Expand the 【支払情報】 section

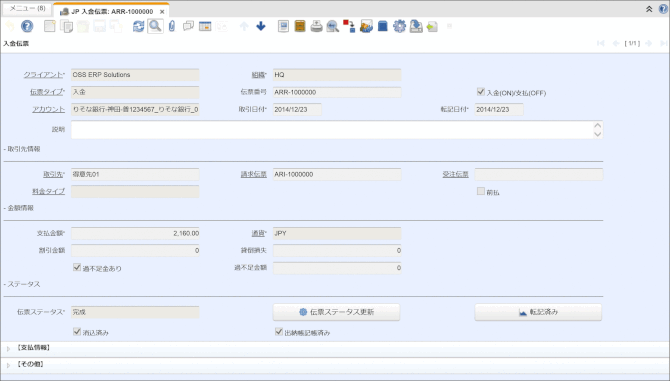click(9, 349)
